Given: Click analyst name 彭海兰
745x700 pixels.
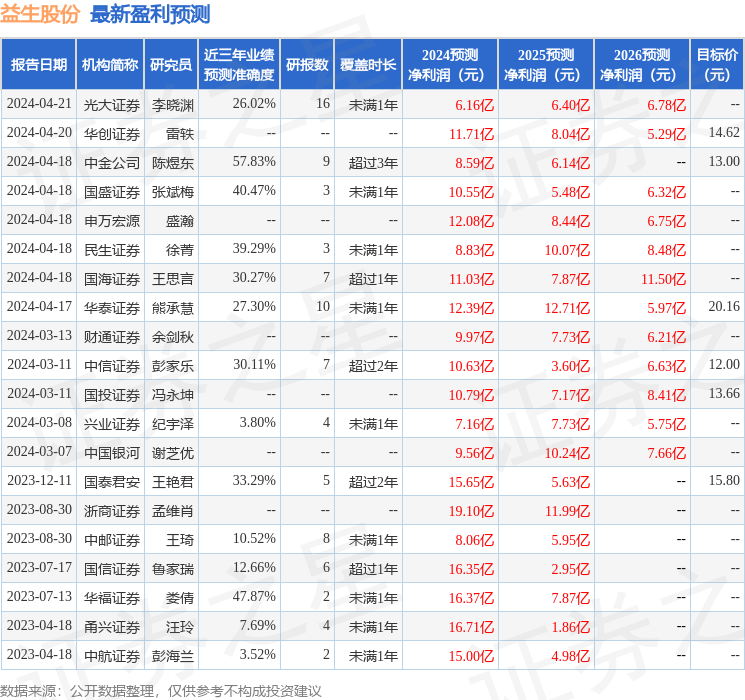Looking at the screenshot, I should point(173,656).
